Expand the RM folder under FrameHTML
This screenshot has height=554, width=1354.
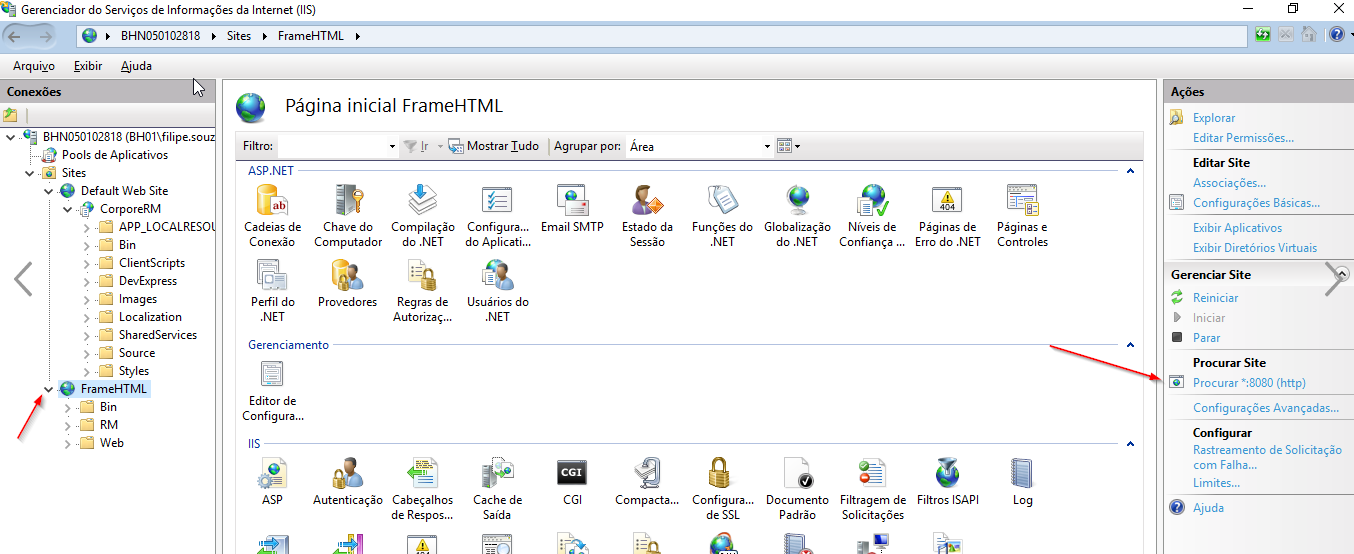point(67,425)
